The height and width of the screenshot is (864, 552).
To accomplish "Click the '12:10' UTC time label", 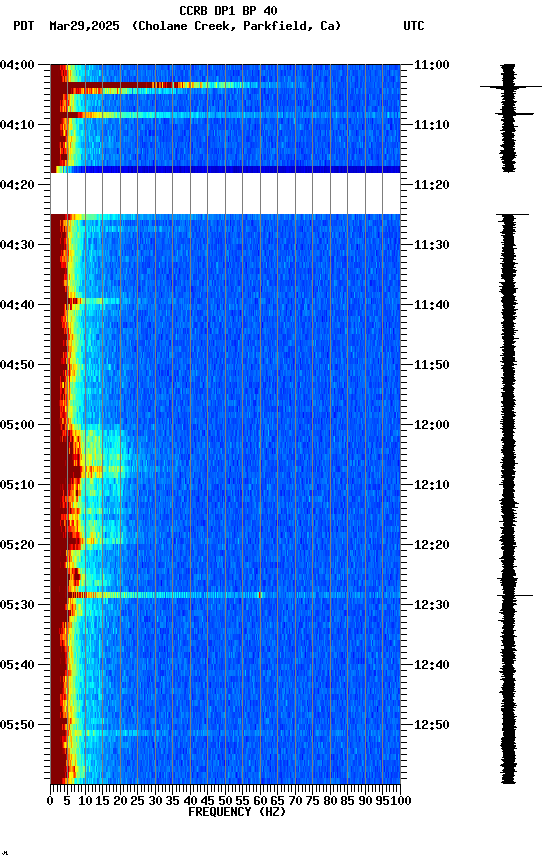I will point(432,485).
